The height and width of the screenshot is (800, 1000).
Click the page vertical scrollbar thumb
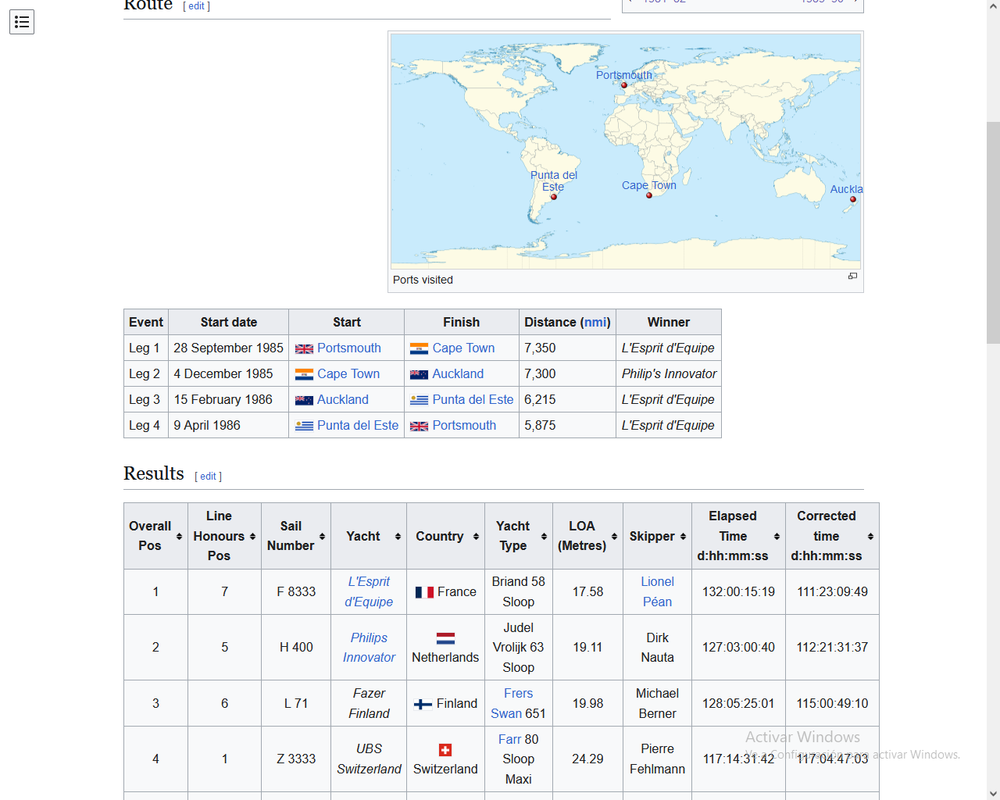pos(993,233)
